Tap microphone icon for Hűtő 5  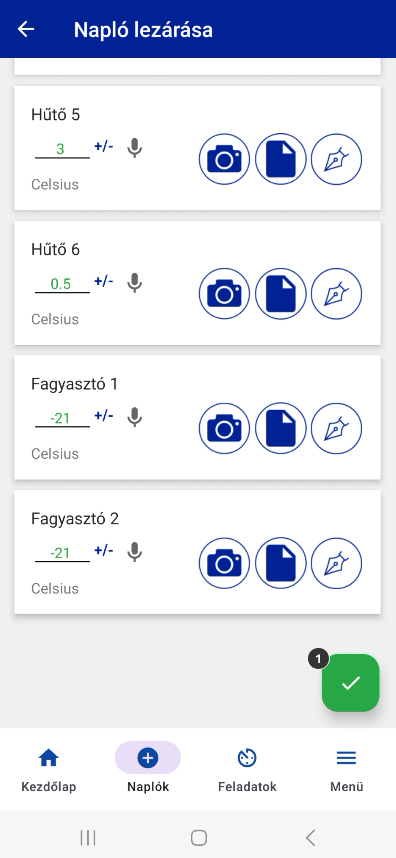click(135, 148)
